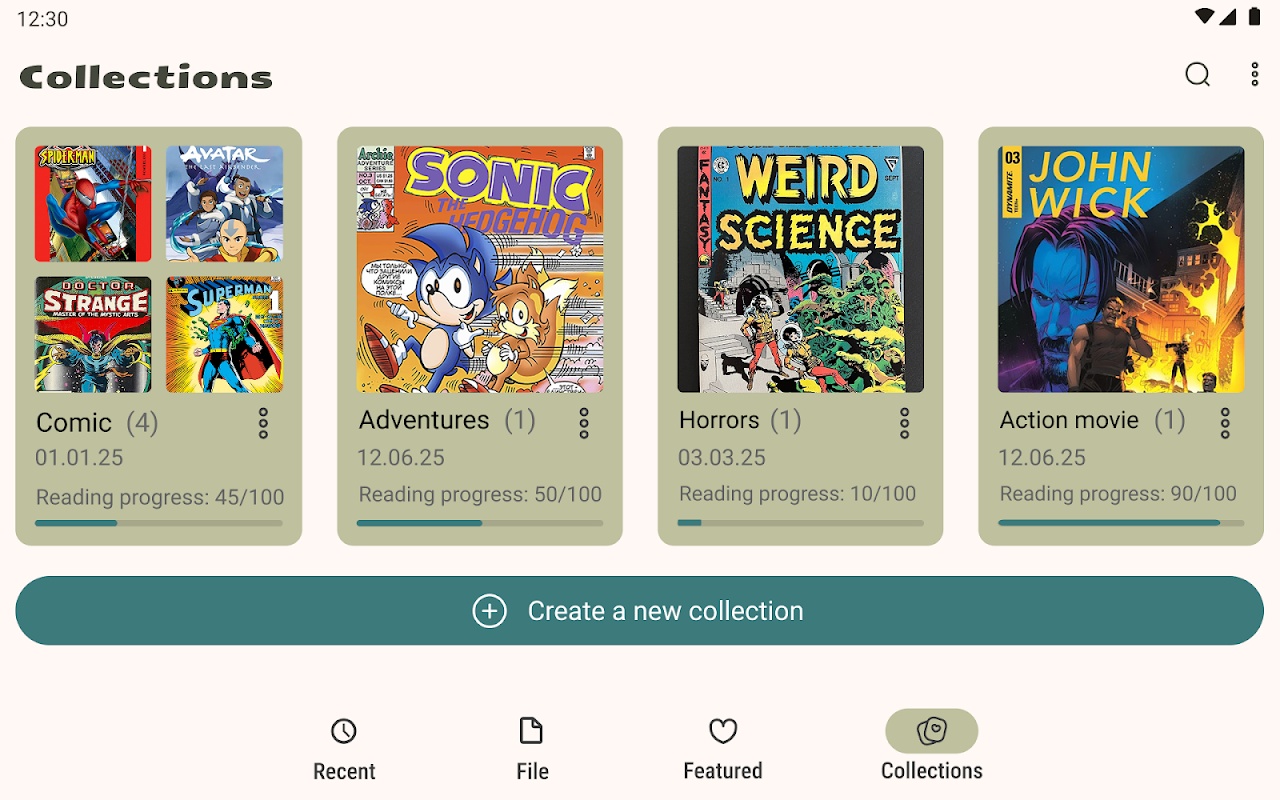This screenshot has width=1280, height=800.
Task: Click the Action movie collection title
Action: tap(1069, 420)
